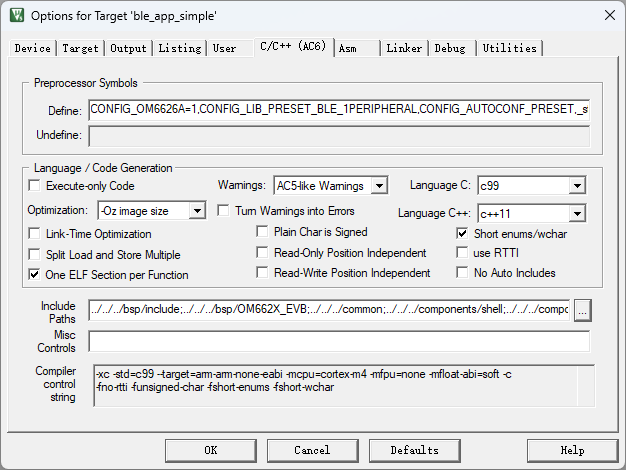Enable Execute-only Code checkbox
The height and width of the screenshot is (470, 626).
35,186
